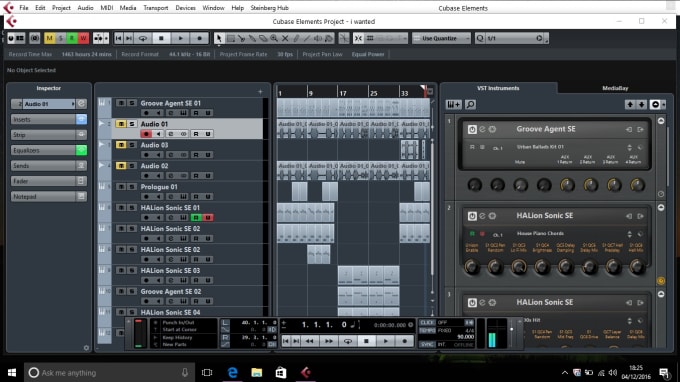Activate first HALion Sonic SE power button

(x=472, y=216)
